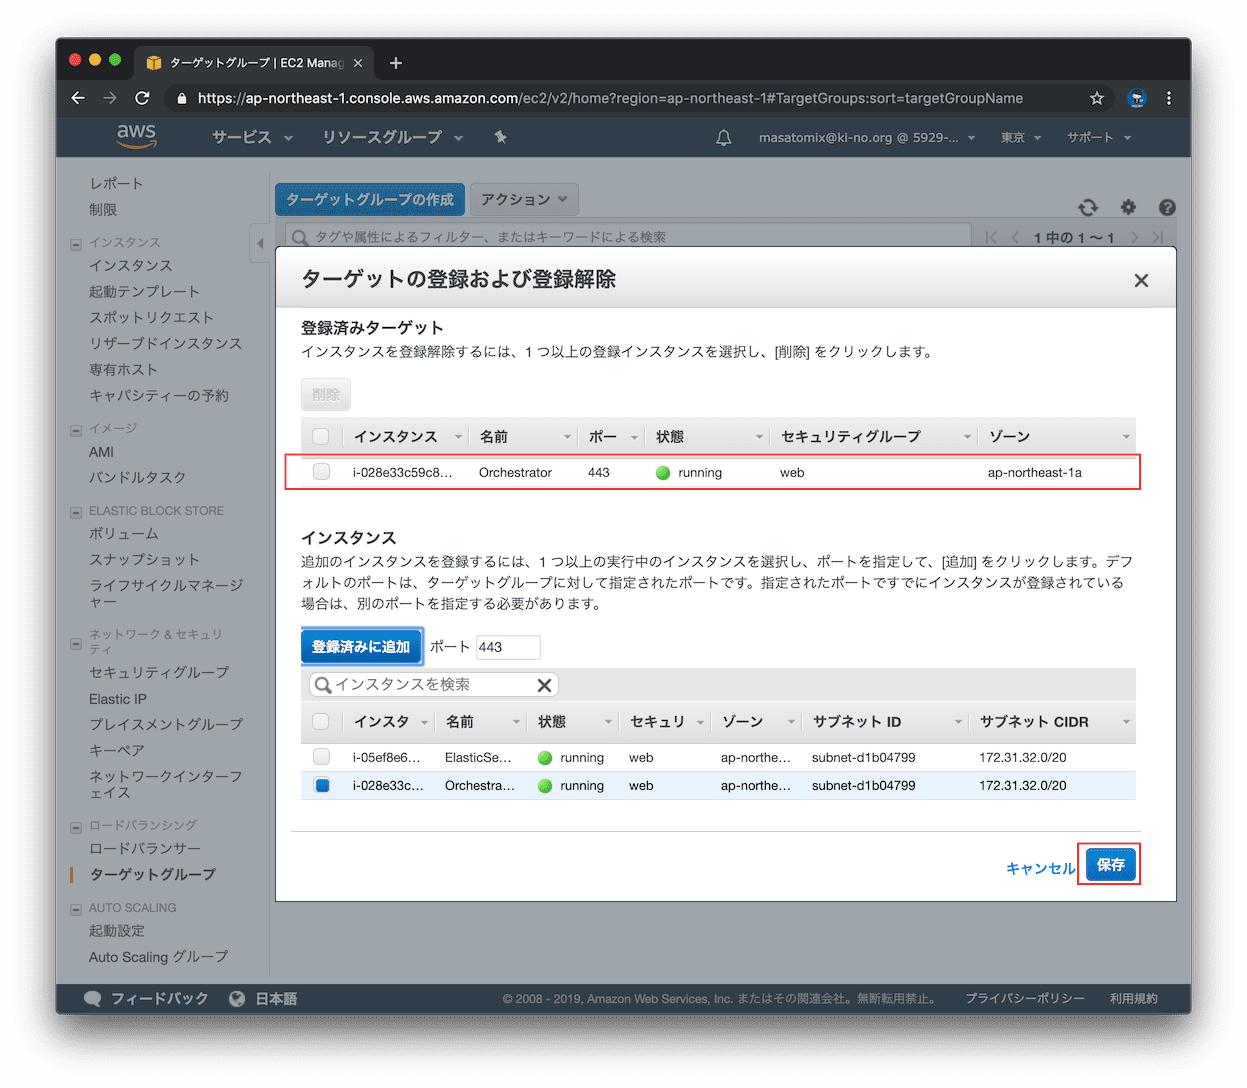Click the refresh icon above target groups table
The width and height of the screenshot is (1247, 1088).
click(x=1088, y=207)
